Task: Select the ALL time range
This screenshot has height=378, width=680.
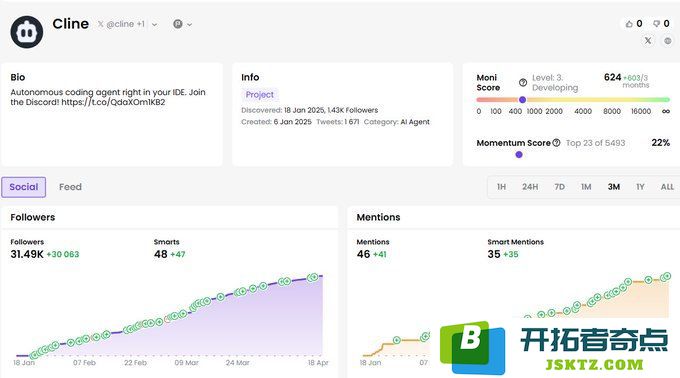Action: coord(667,187)
